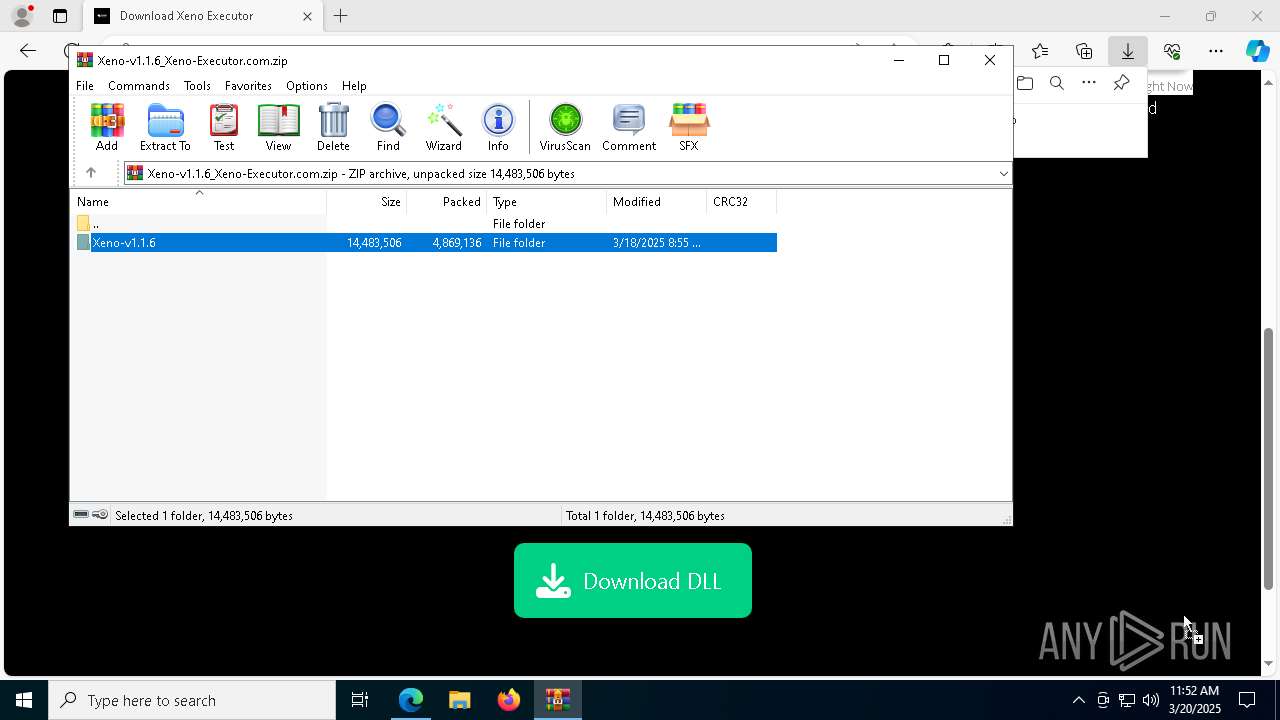This screenshot has width=1280, height=720.
Task: Close the Download Xeno Executor tab
Action: (x=307, y=16)
